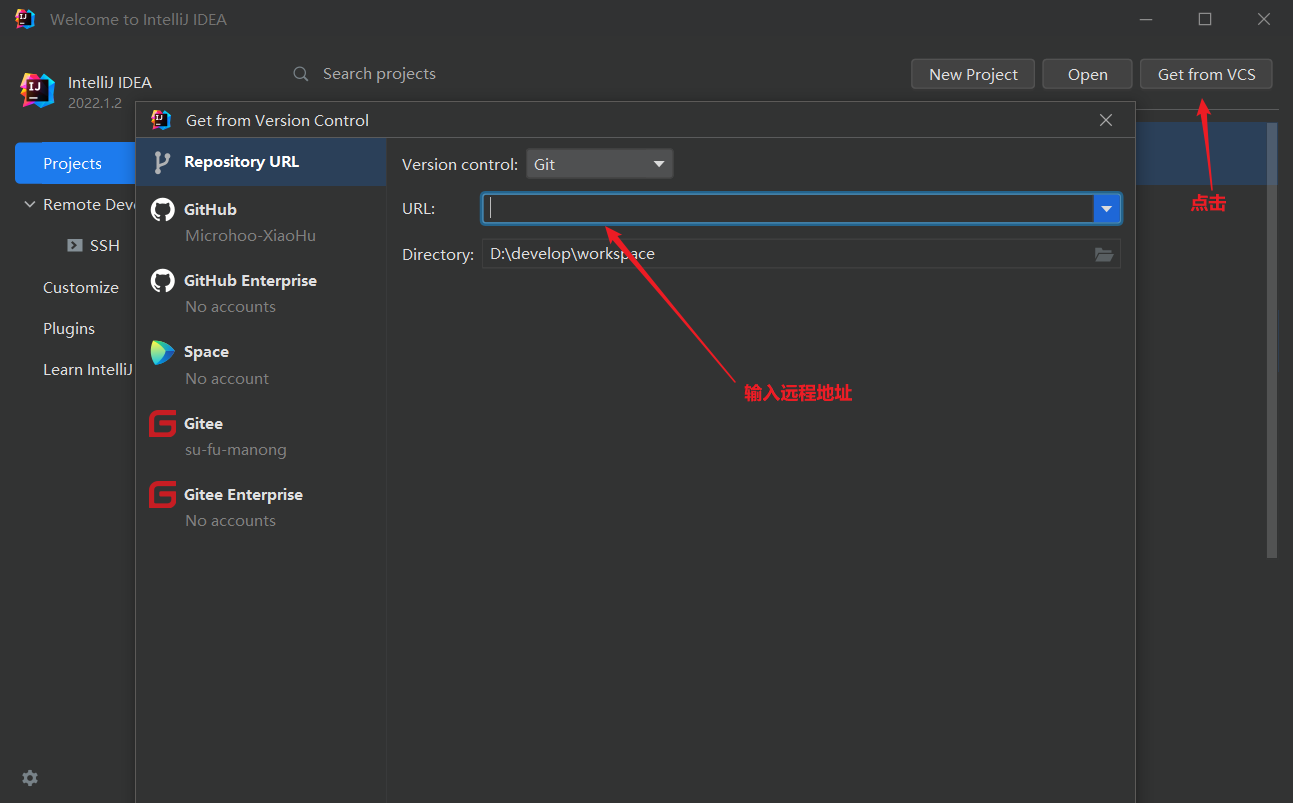Minimize the IntelliJ IDEA welcome window
This screenshot has width=1293, height=803.
[x=1146, y=19]
